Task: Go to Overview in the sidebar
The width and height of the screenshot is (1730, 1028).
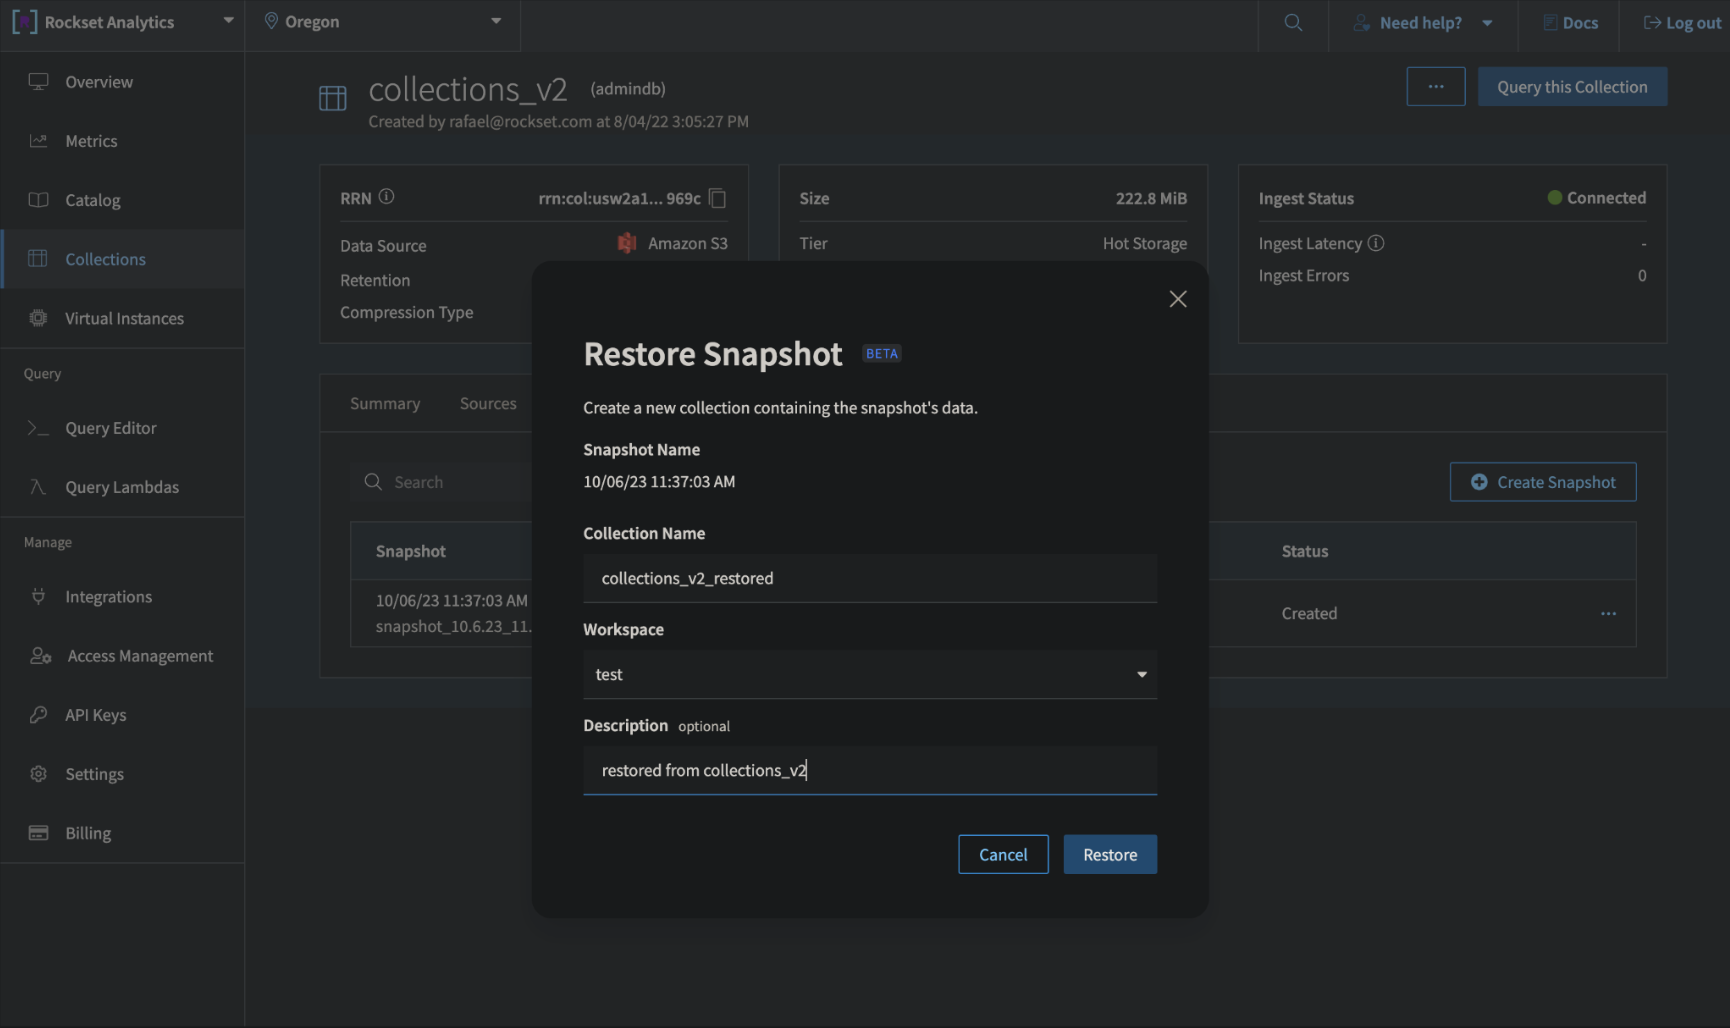Action: point(122,82)
